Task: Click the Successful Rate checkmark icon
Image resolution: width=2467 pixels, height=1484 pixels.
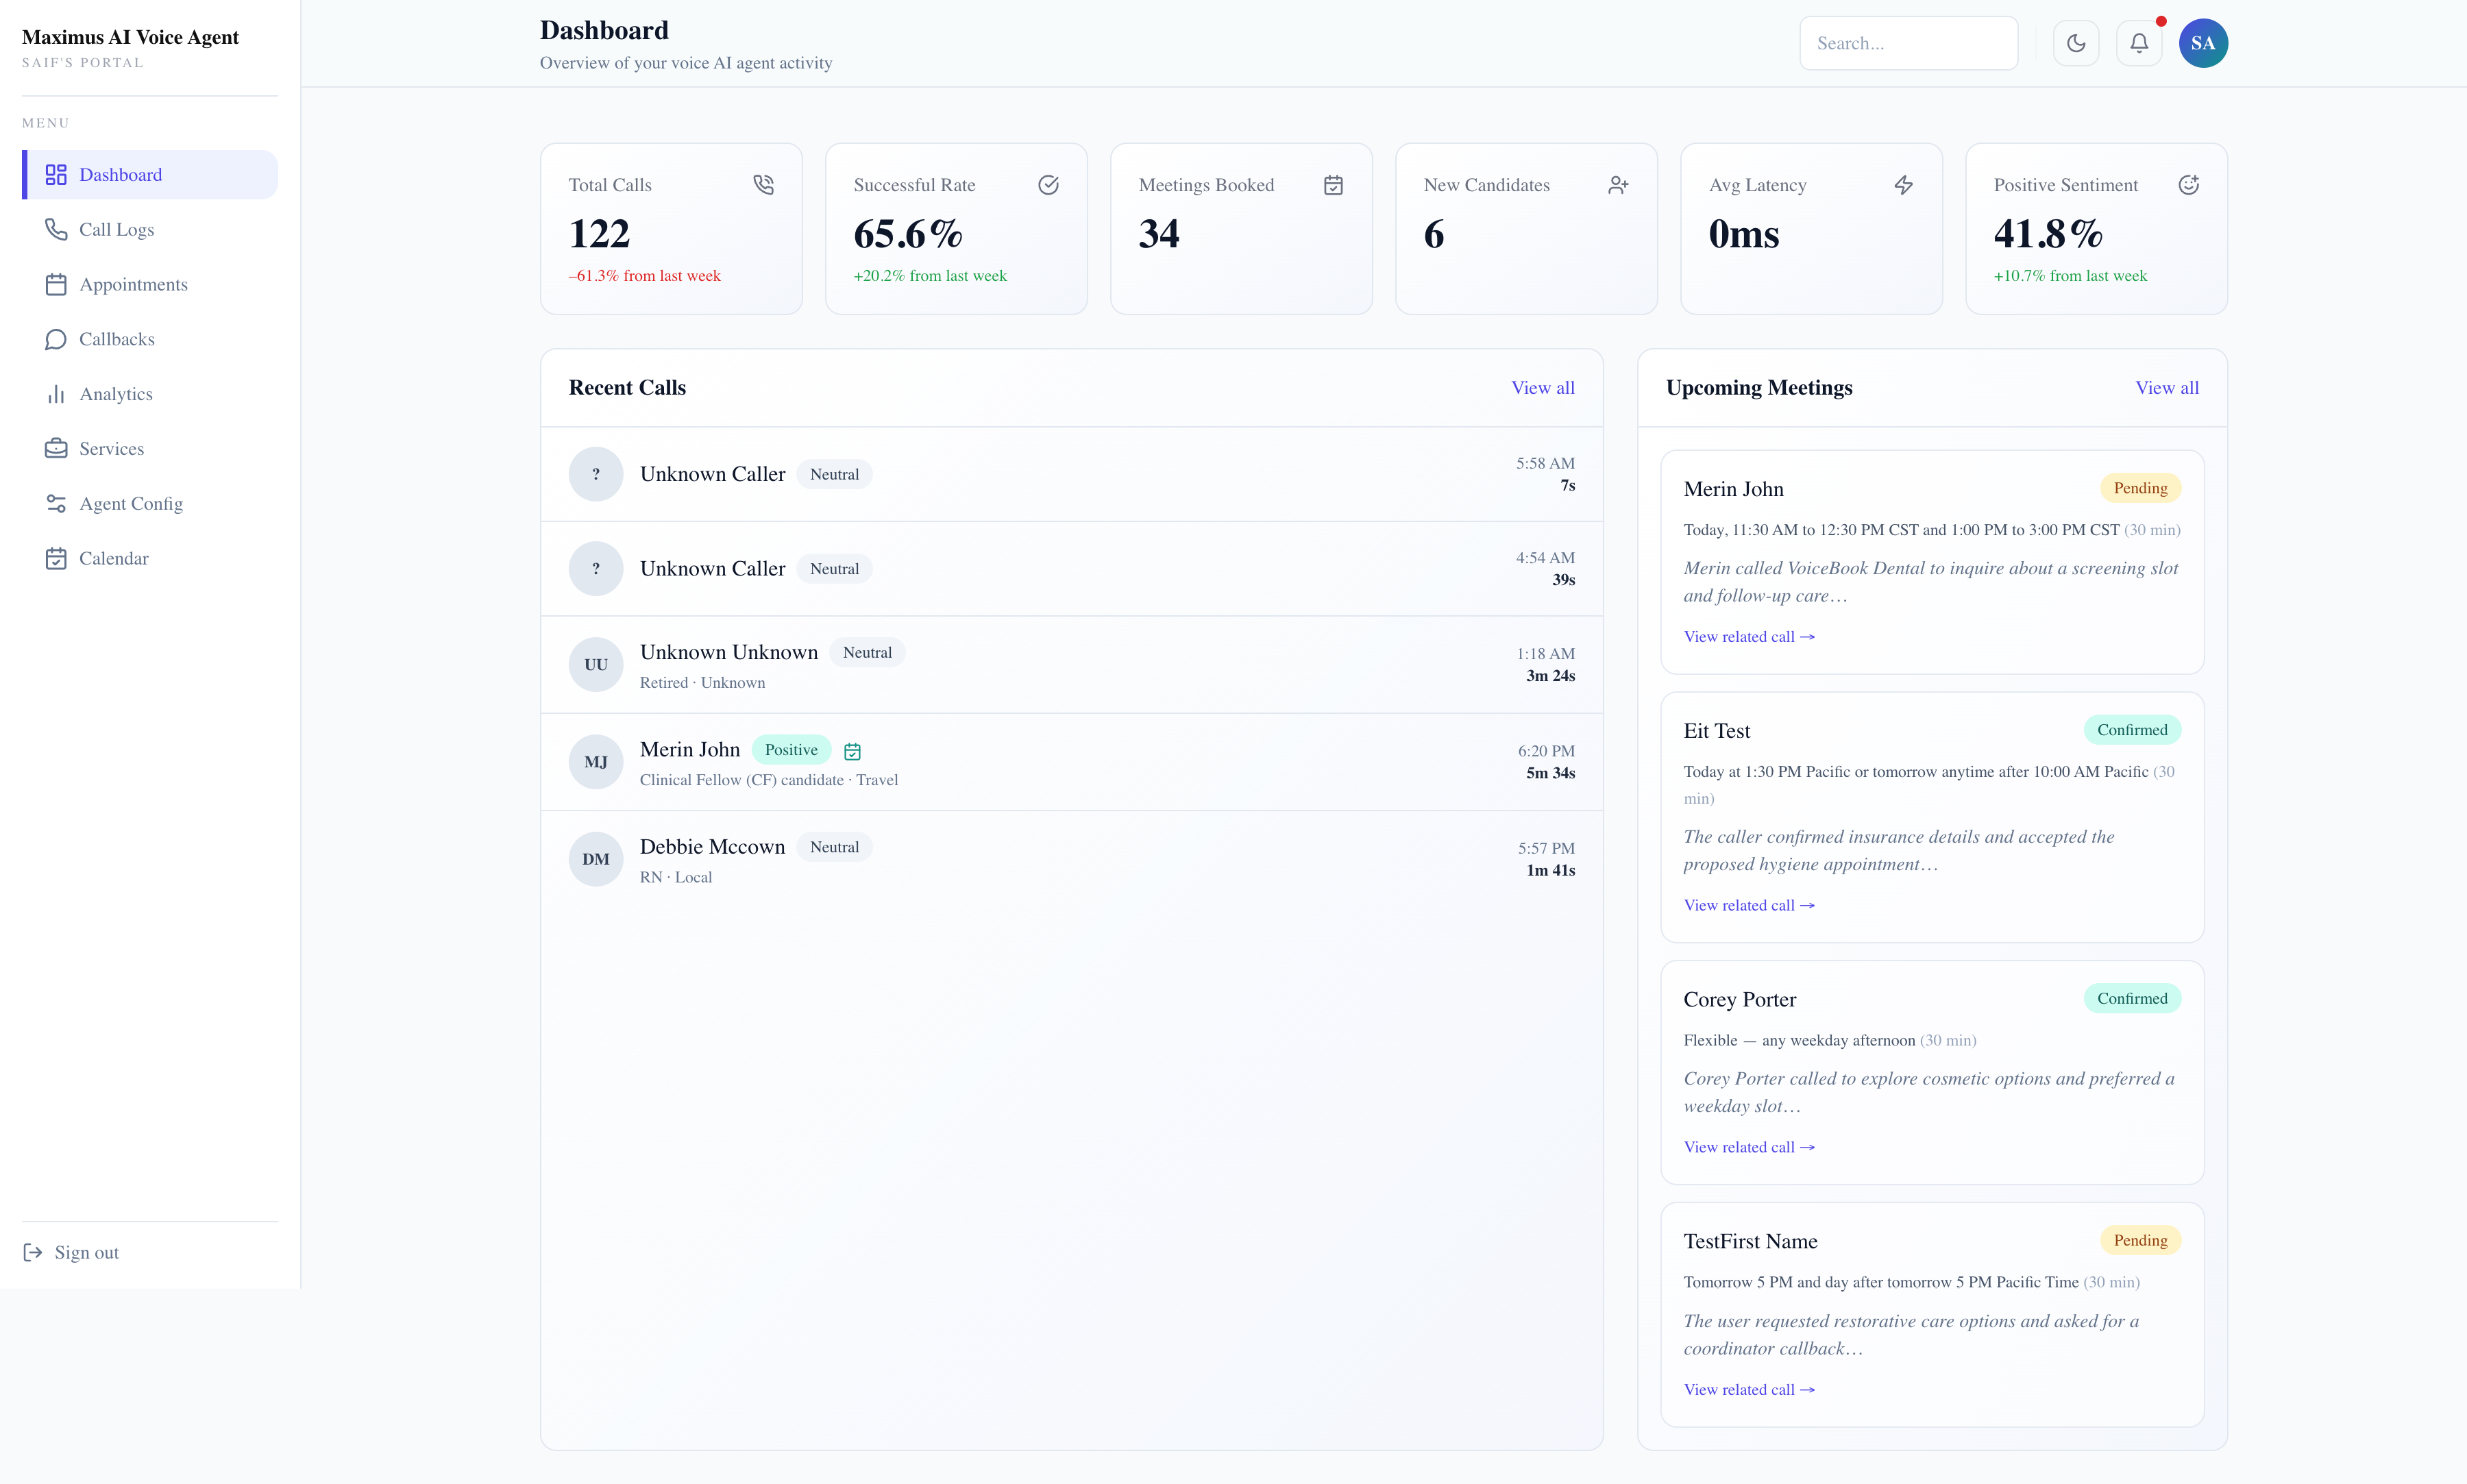Action: [1048, 185]
